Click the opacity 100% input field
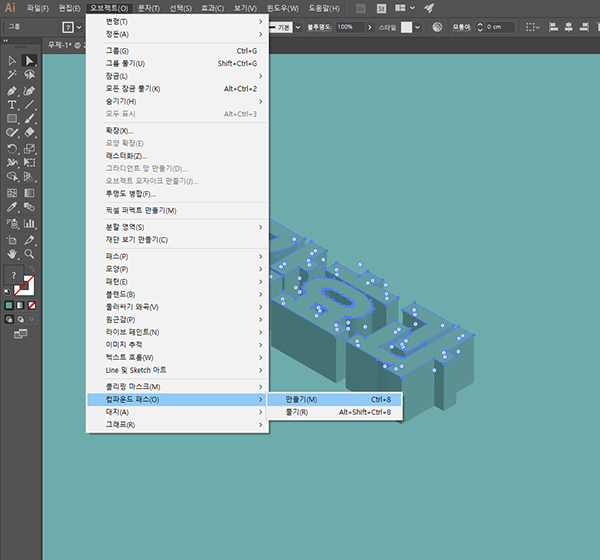This screenshot has width=600, height=560. click(350, 27)
